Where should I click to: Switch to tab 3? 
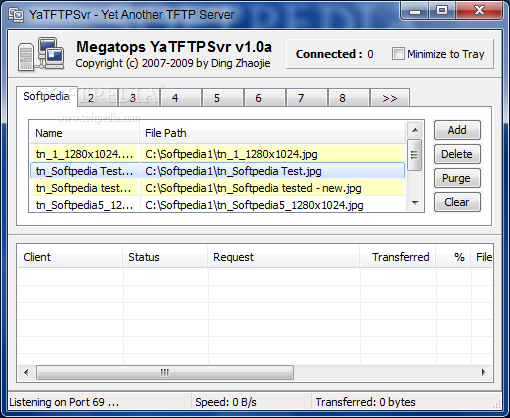138,98
